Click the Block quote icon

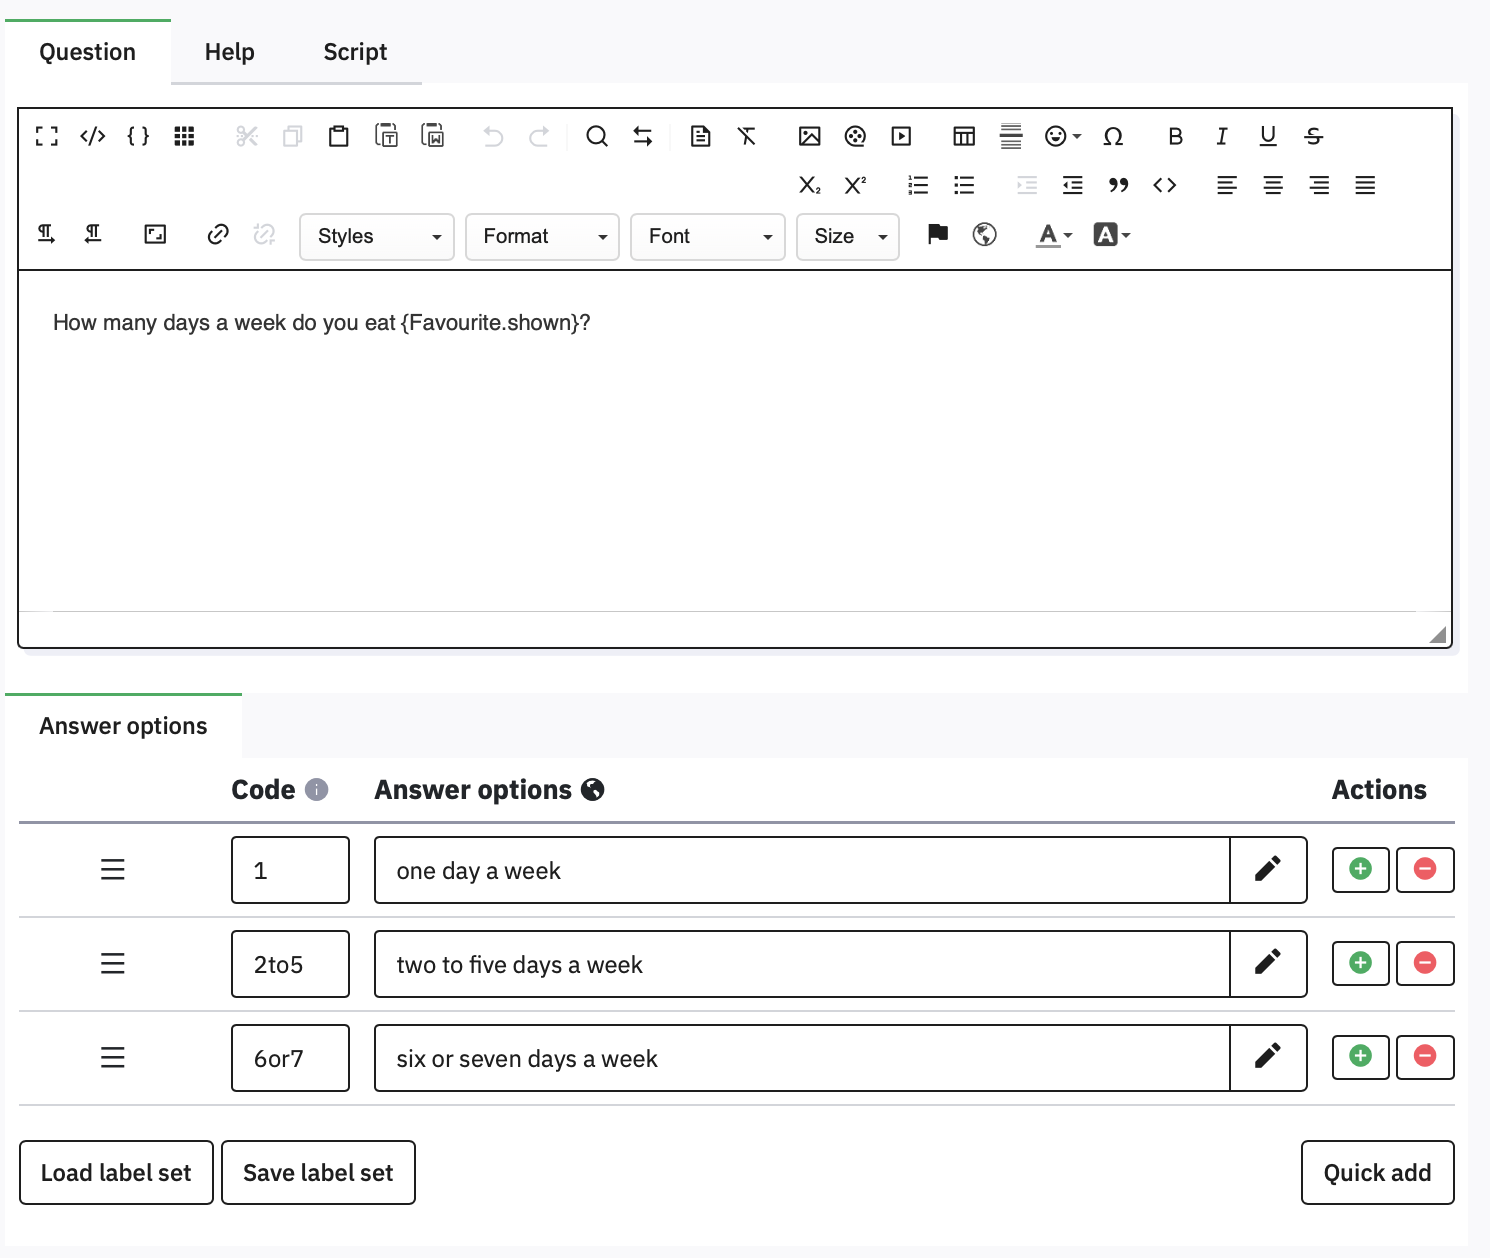1119,185
